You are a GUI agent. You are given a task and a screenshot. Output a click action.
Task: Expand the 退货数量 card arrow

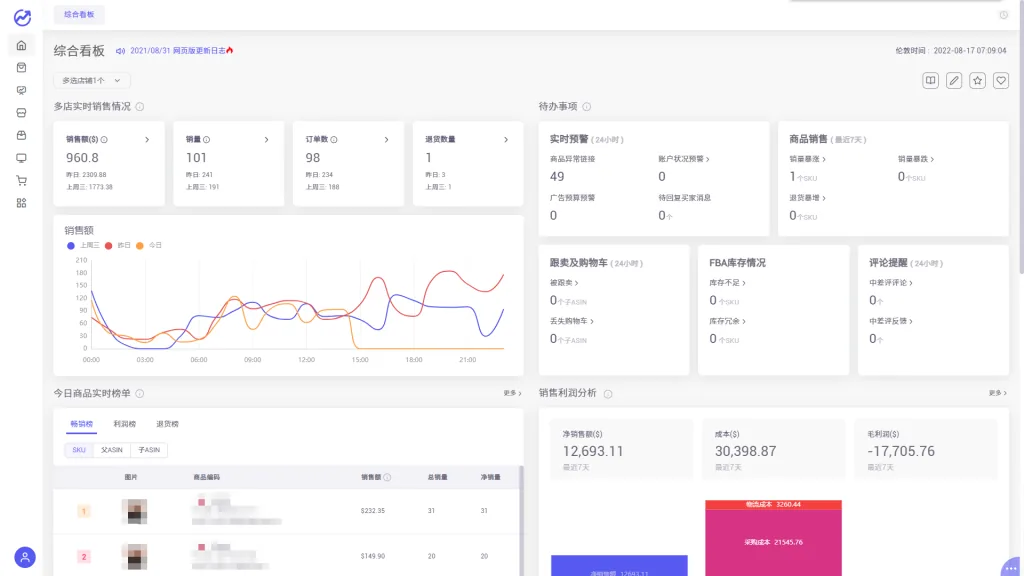tap(506, 139)
